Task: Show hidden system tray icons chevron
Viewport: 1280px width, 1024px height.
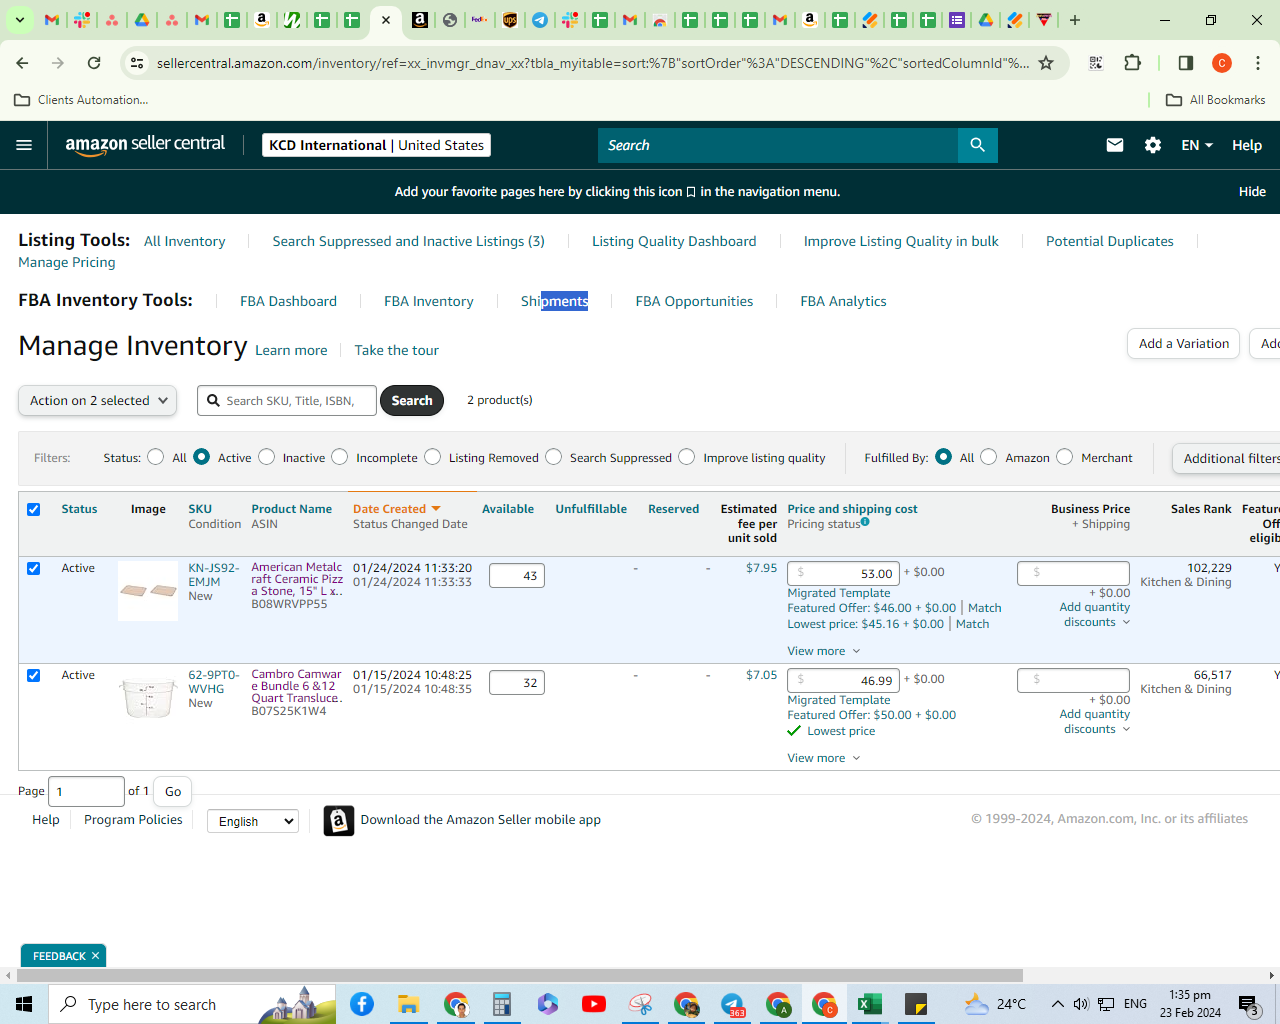Action: click(x=1057, y=1004)
